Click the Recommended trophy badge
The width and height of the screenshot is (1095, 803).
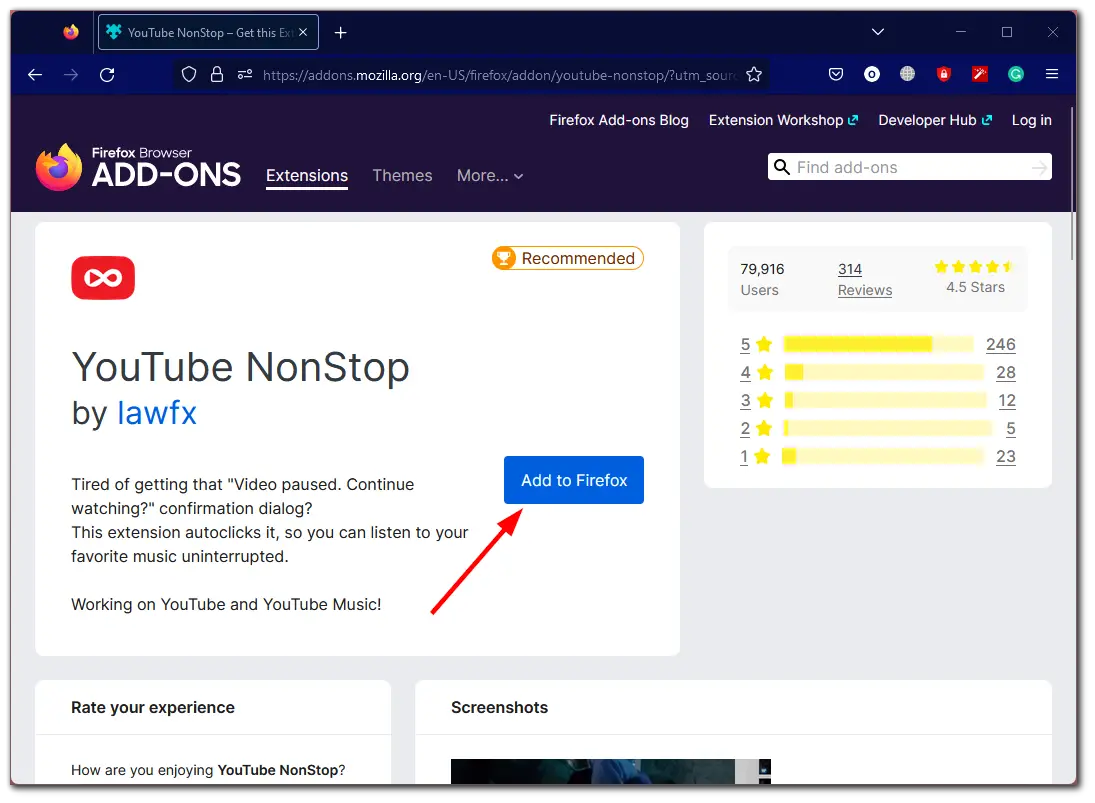pyautogui.click(x=567, y=258)
